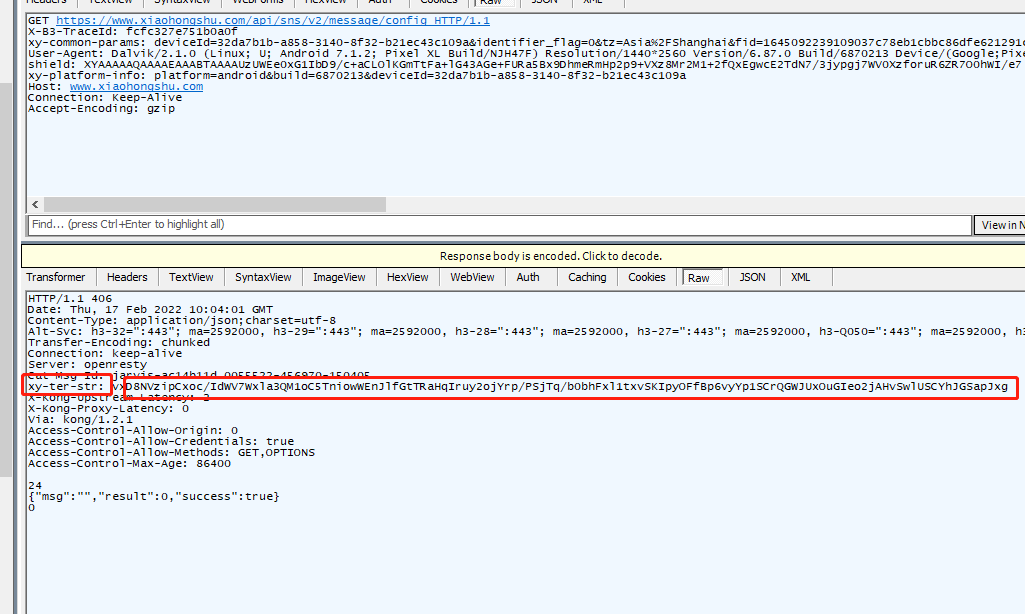This screenshot has width=1025, height=614.
Task: Click the response 'Connection: keep-alive' line
Action: tap(105, 354)
